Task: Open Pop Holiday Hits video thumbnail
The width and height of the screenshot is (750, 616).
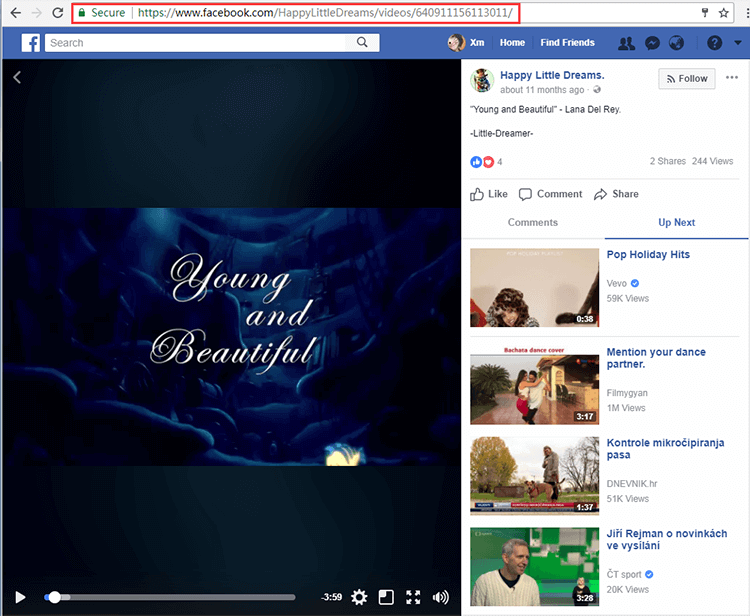Action: point(534,287)
